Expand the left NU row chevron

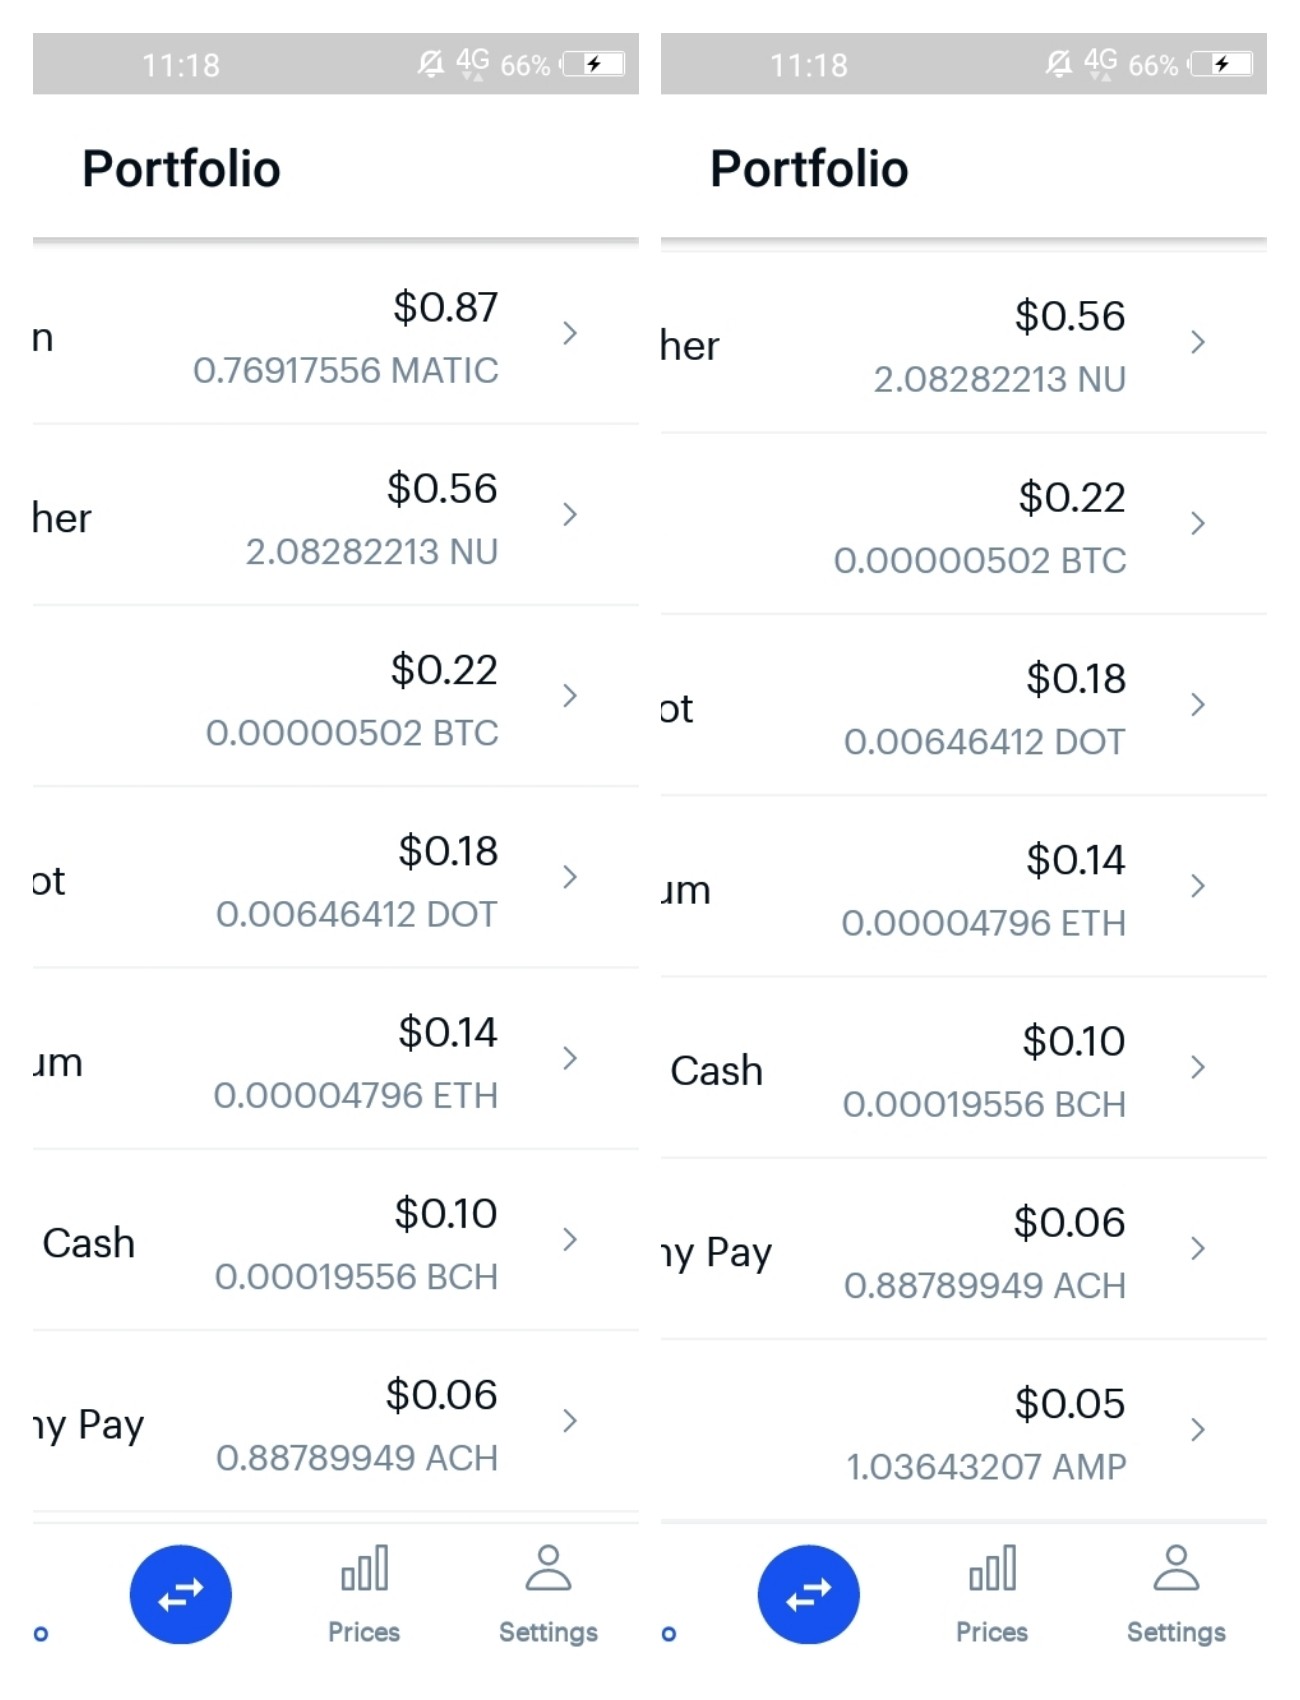570,514
